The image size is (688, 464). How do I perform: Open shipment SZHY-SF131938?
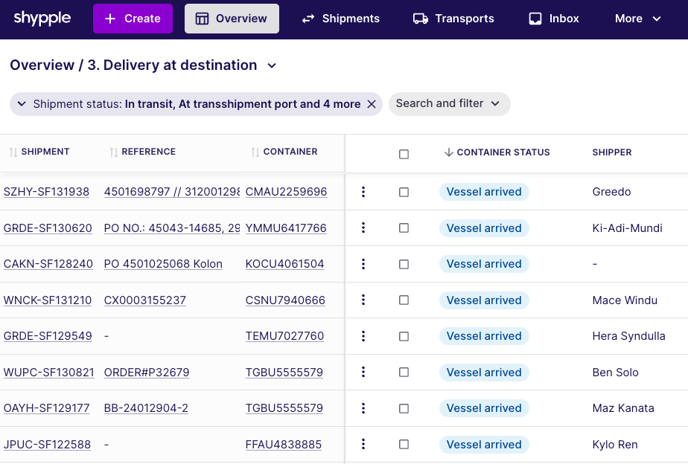(x=47, y=192)
